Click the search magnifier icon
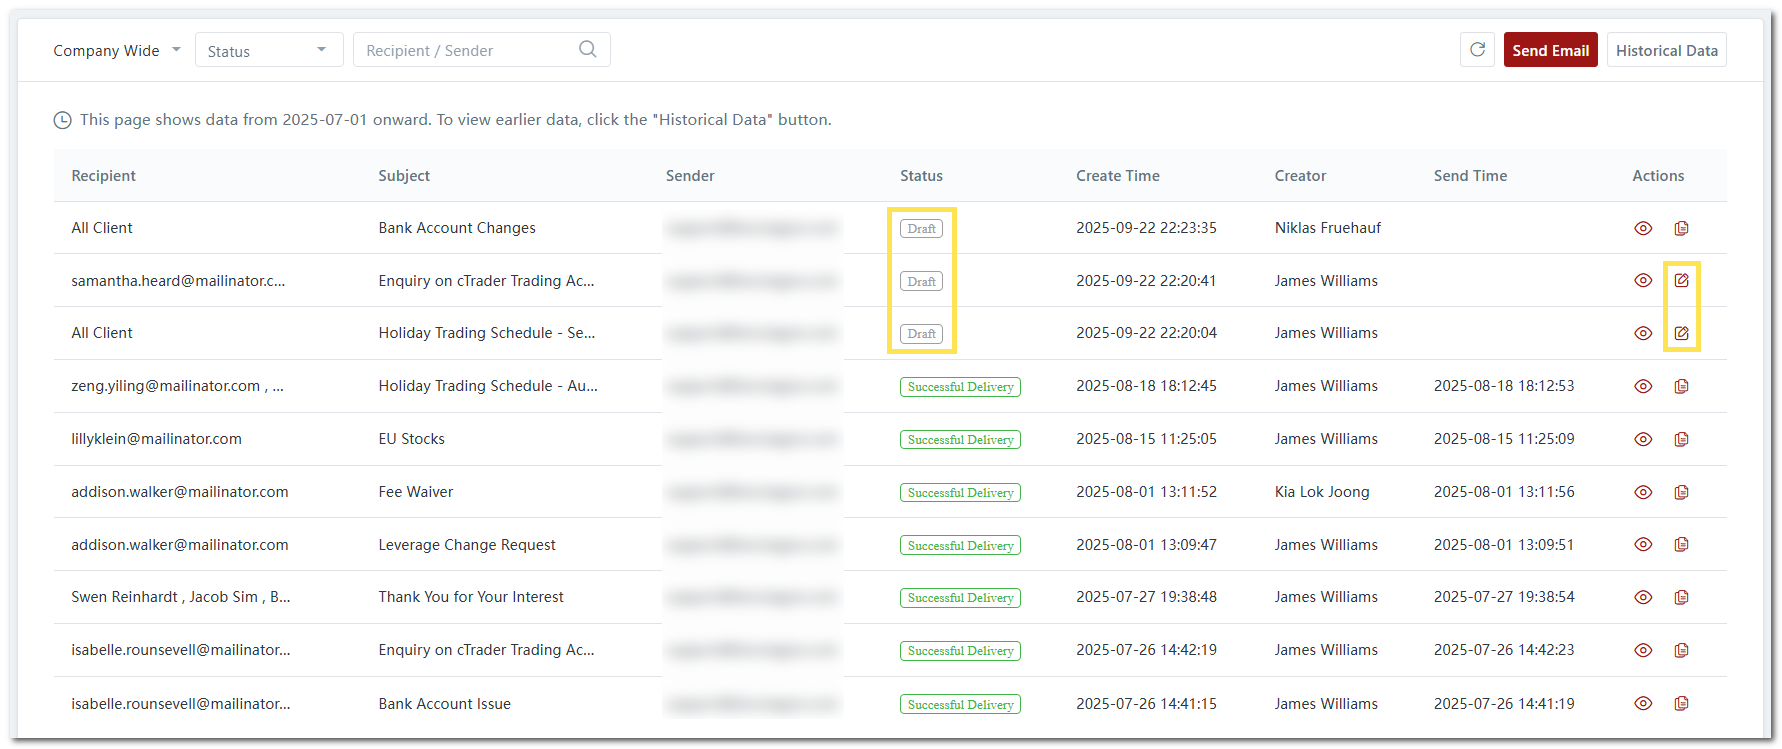Image resolution: width=1782 pixels, height=749 pixels. point(588,50)
